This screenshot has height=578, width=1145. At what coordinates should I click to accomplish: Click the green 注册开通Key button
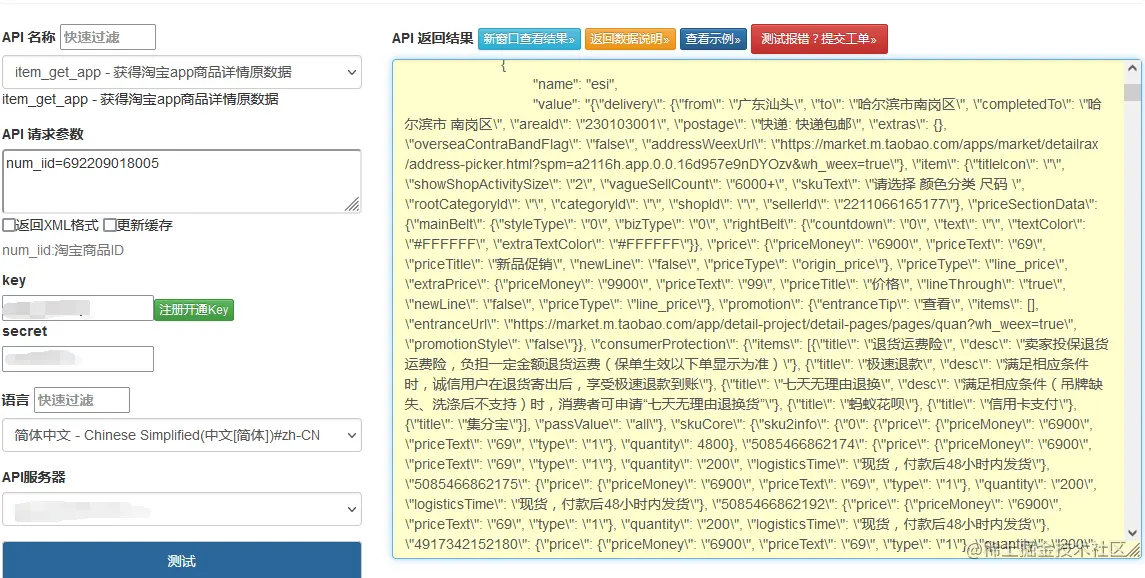(x=194, y=310)
